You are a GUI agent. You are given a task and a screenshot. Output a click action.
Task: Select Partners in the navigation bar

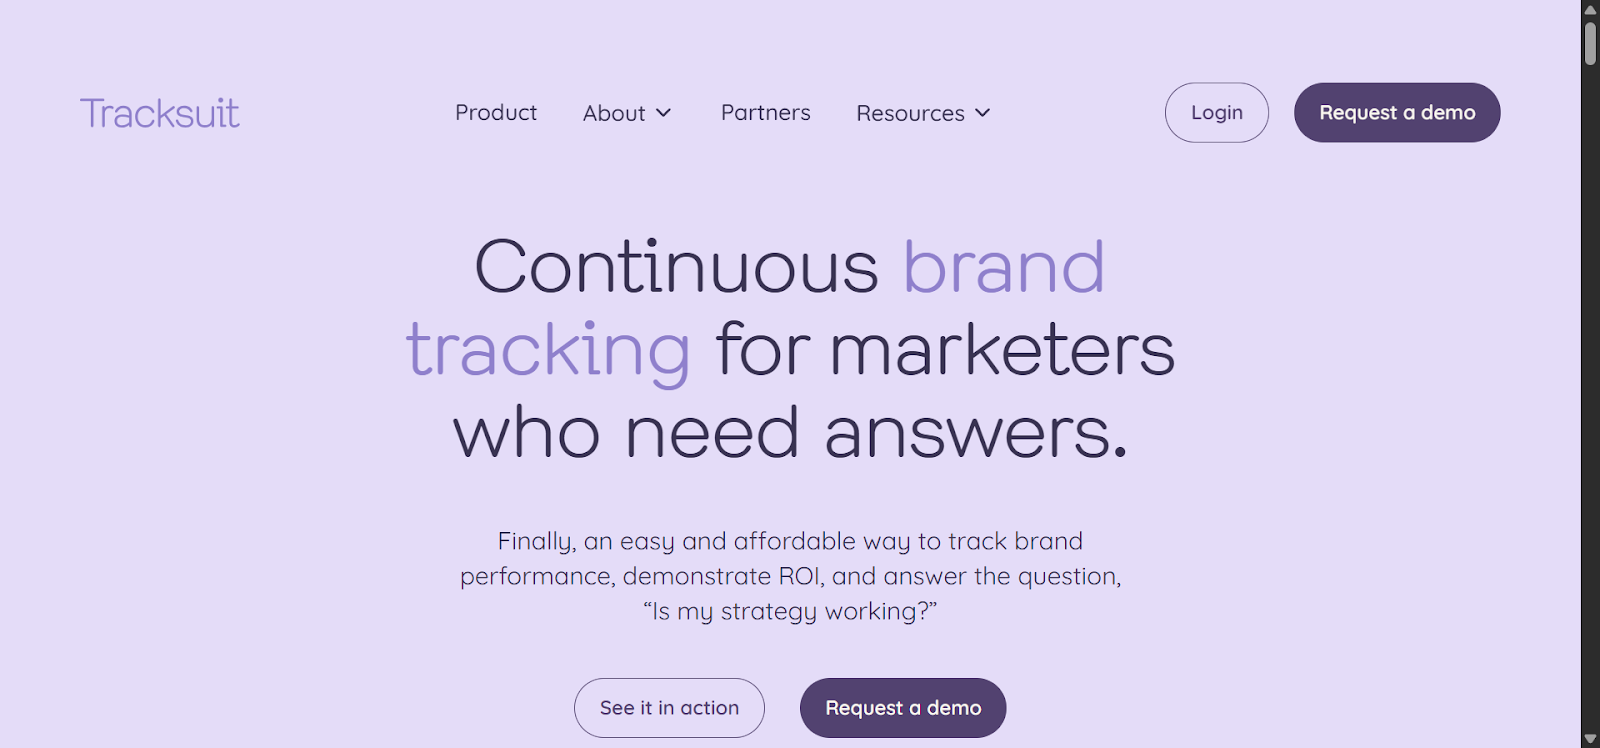[x=764, y=113]
